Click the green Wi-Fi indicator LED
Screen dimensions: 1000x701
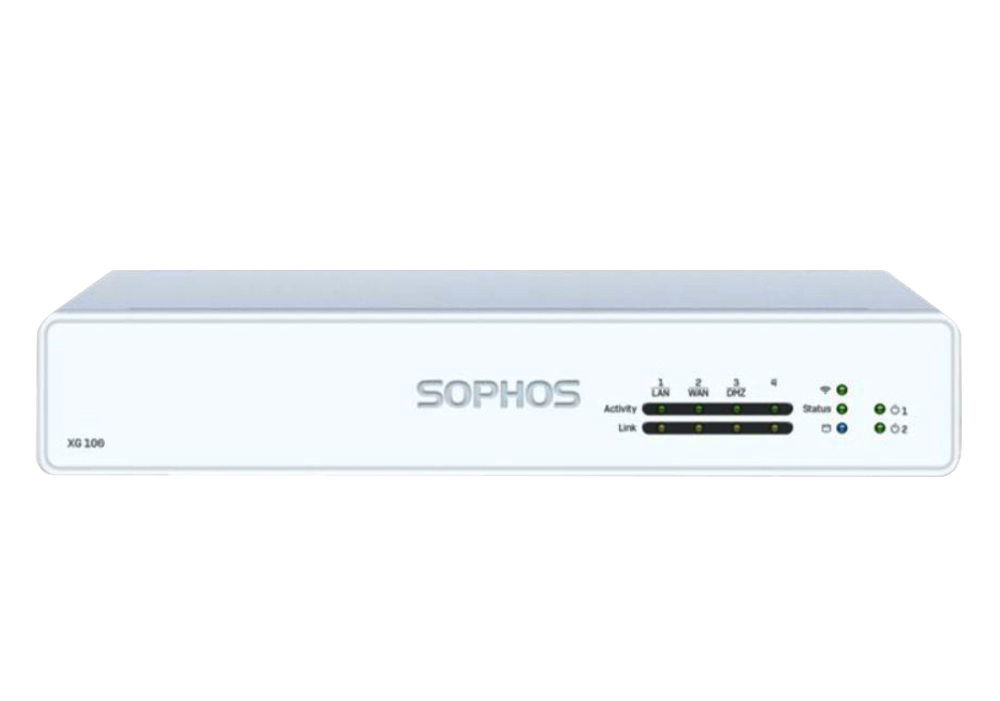pos(842,390)
